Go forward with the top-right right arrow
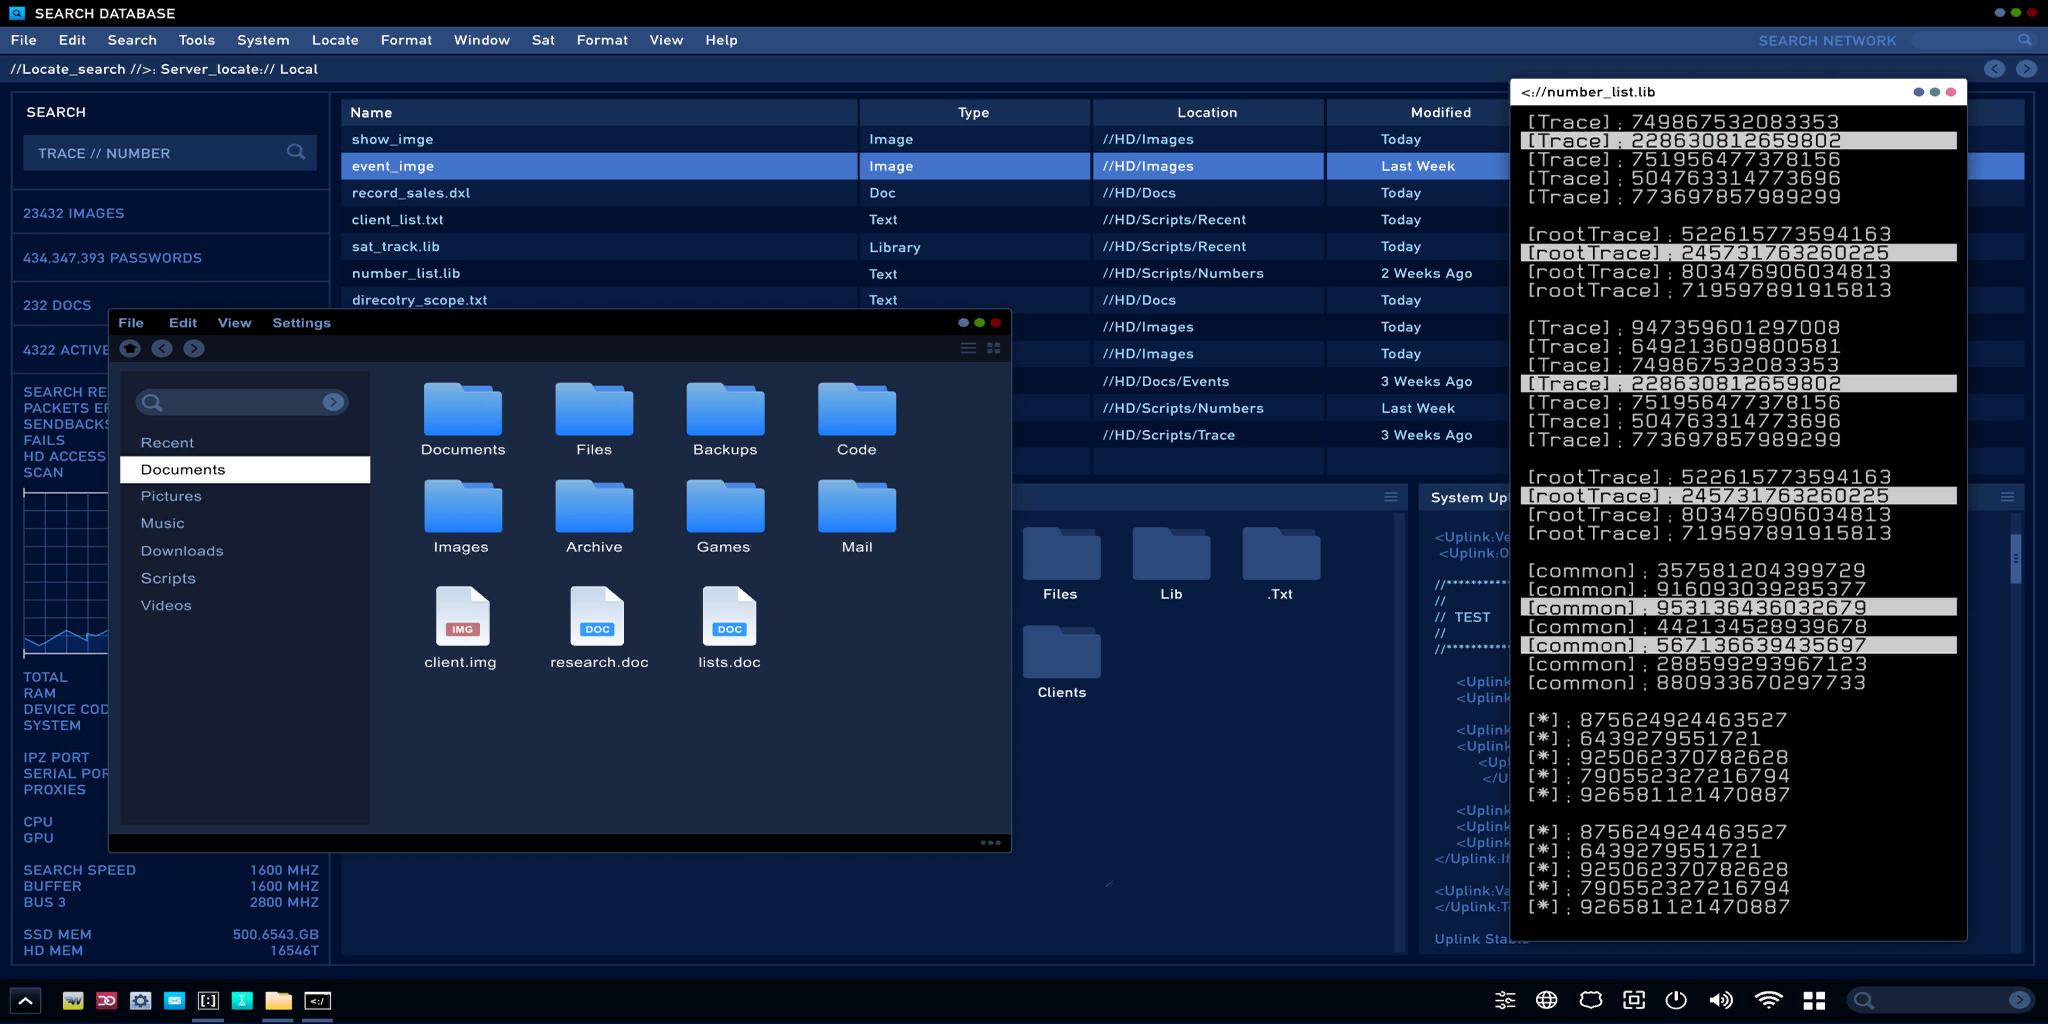 coord(2026,69)
